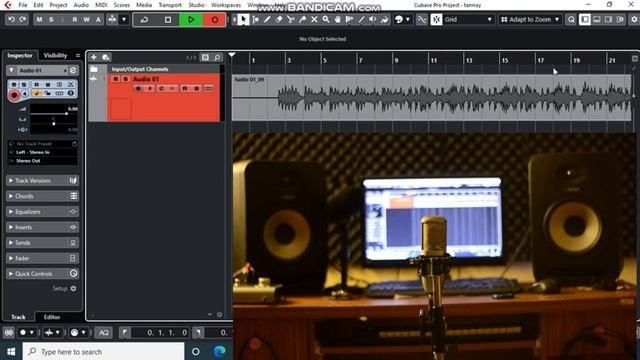
Task: Click the red Record button
Action: (214, 19)
